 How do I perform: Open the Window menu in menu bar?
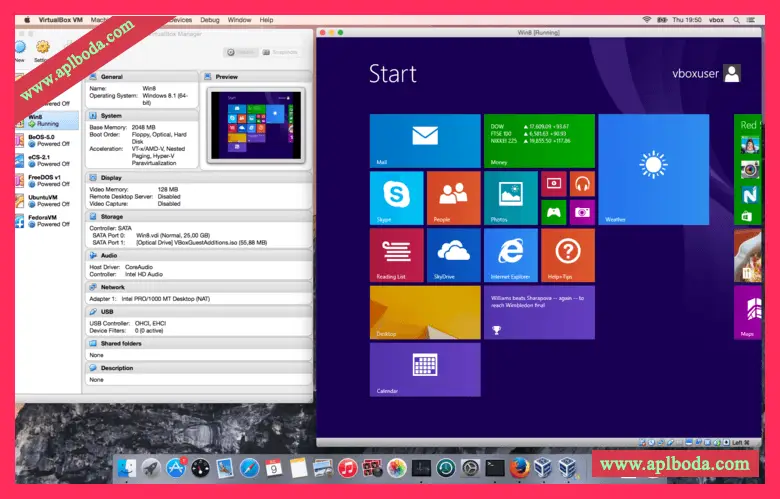click(x=239, y=19)
